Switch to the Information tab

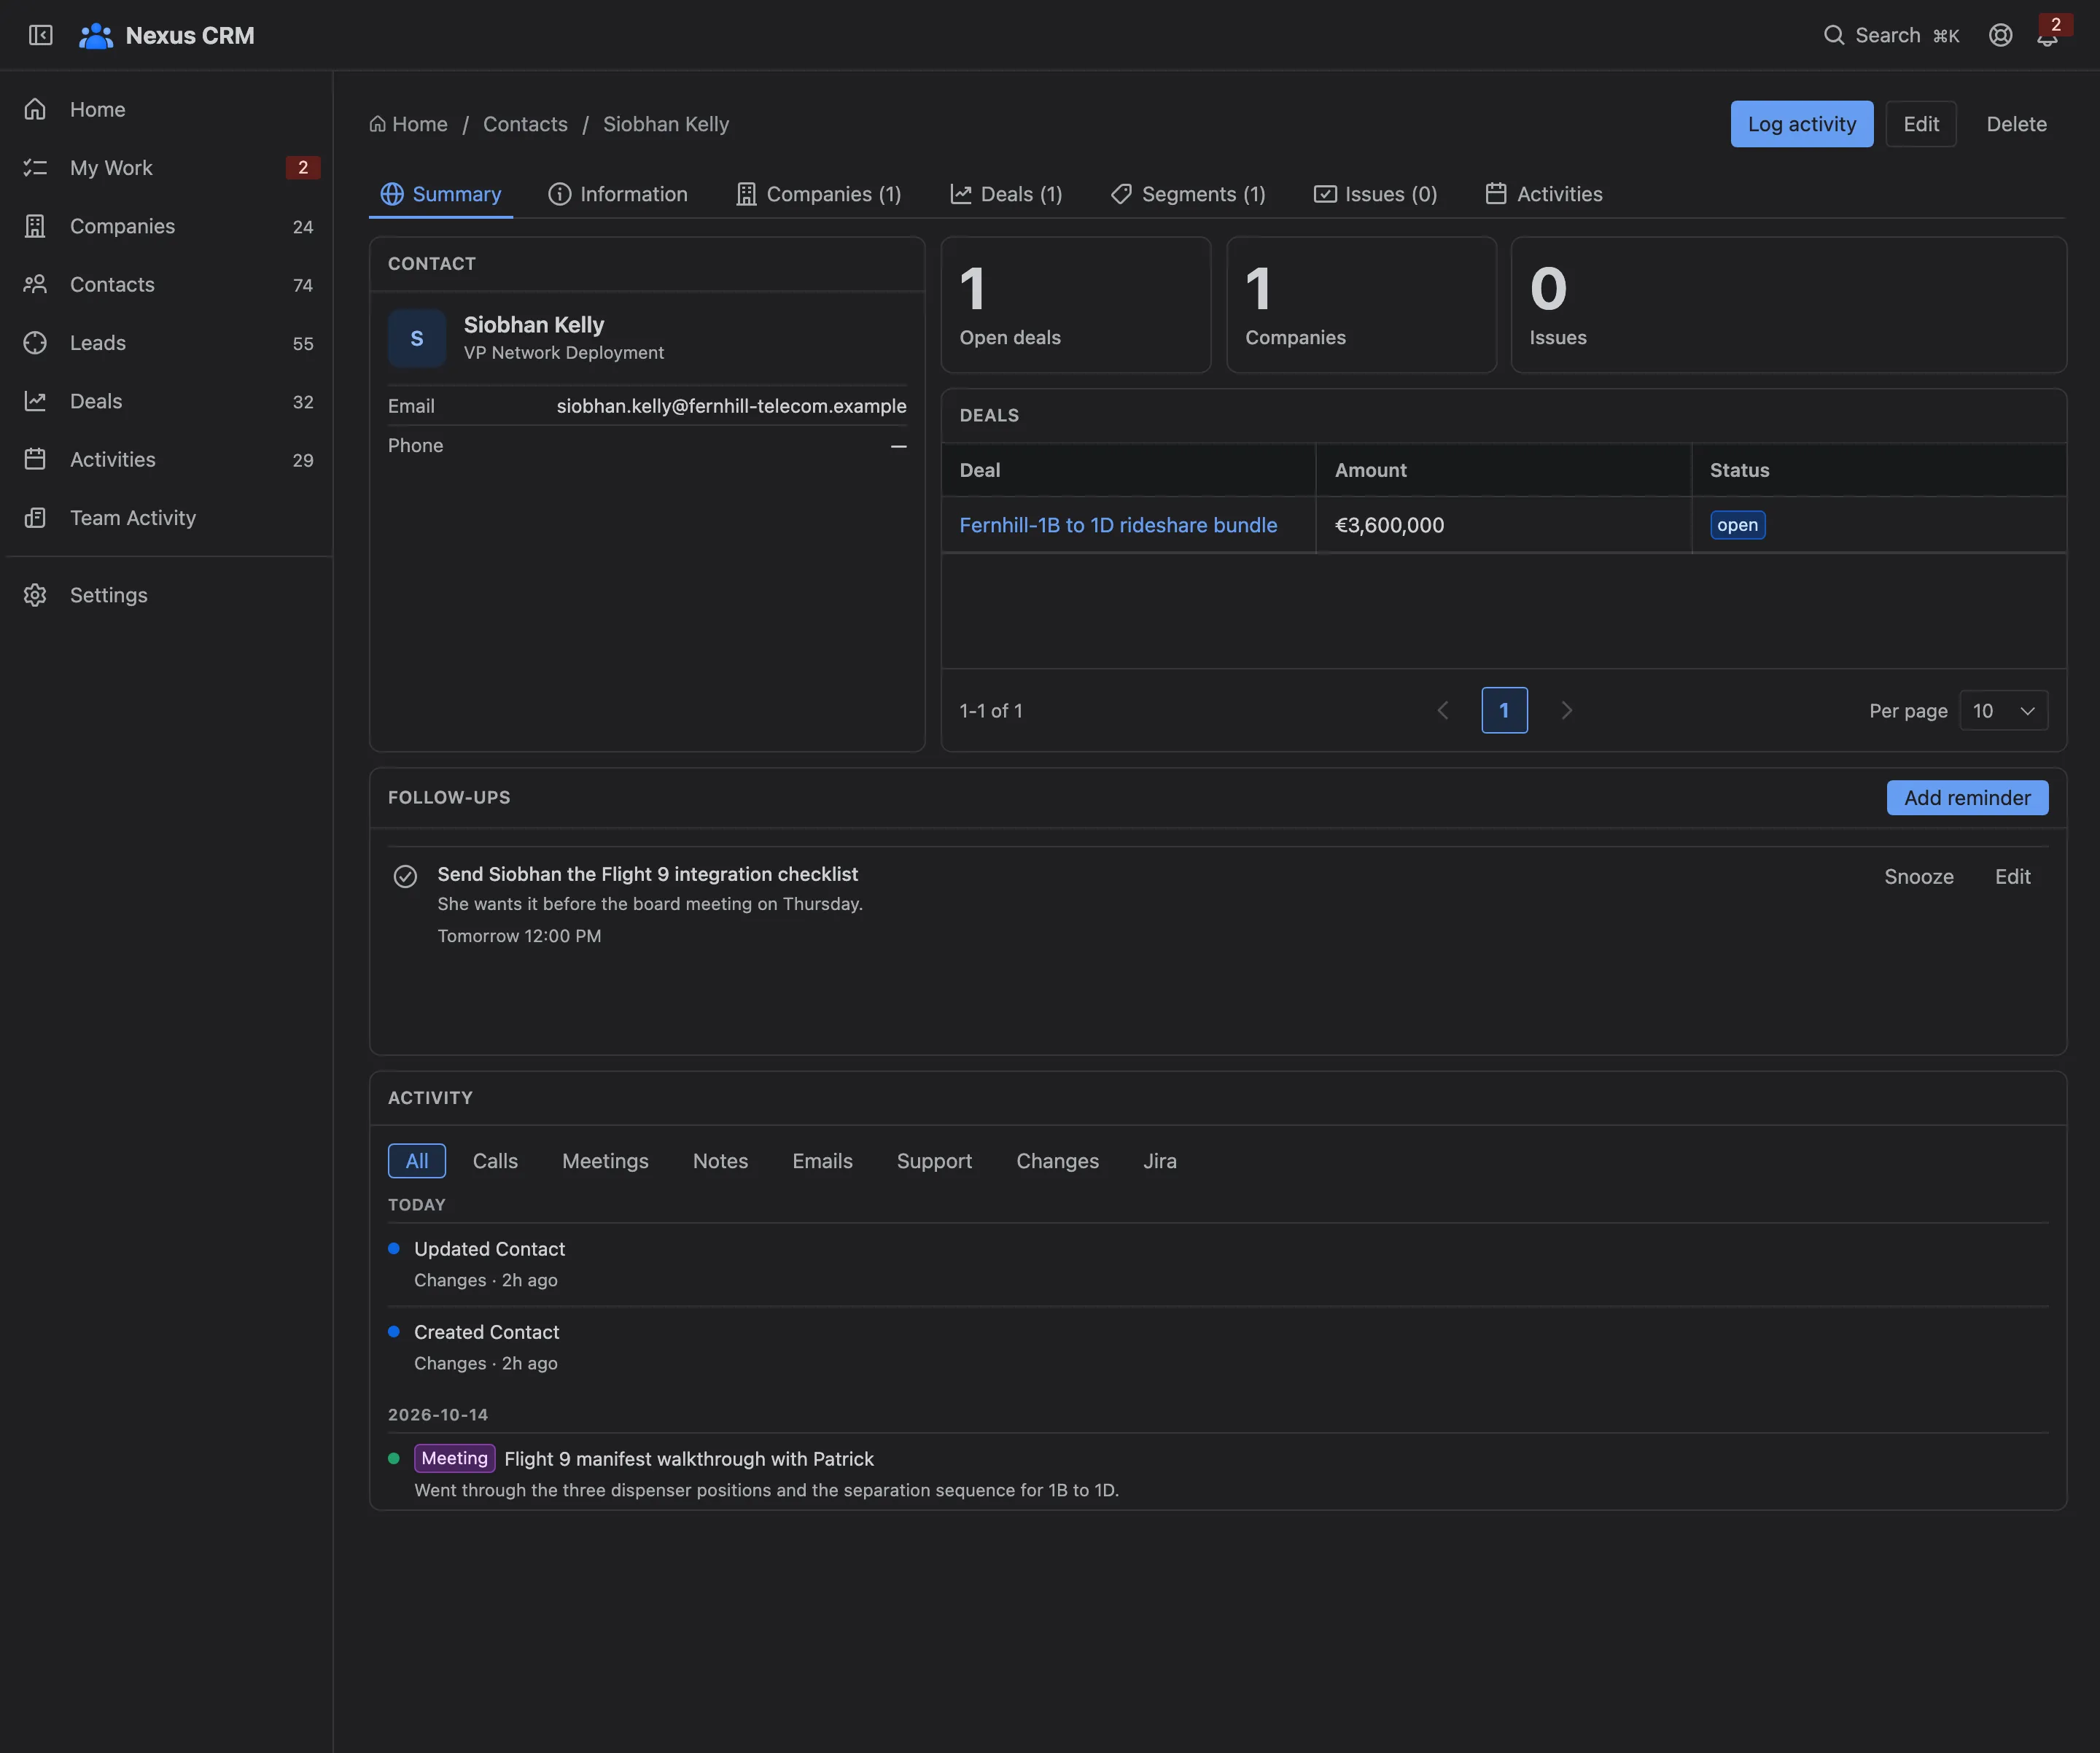(x=618, y=194)
